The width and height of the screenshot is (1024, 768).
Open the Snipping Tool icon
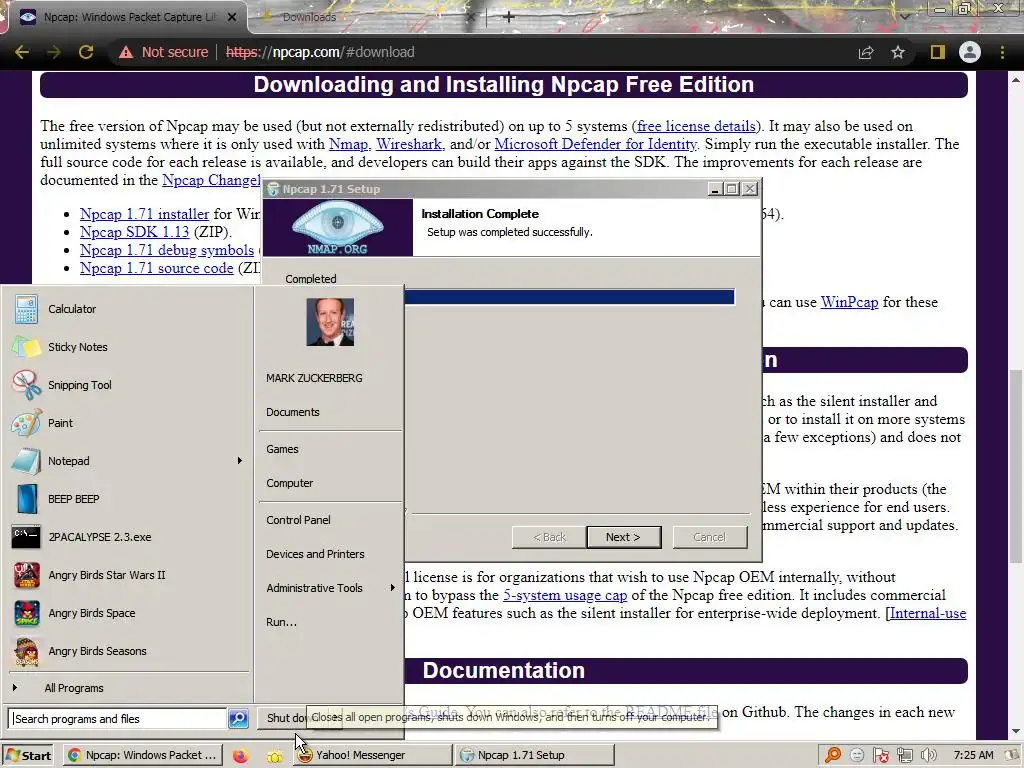coord(26,385)
